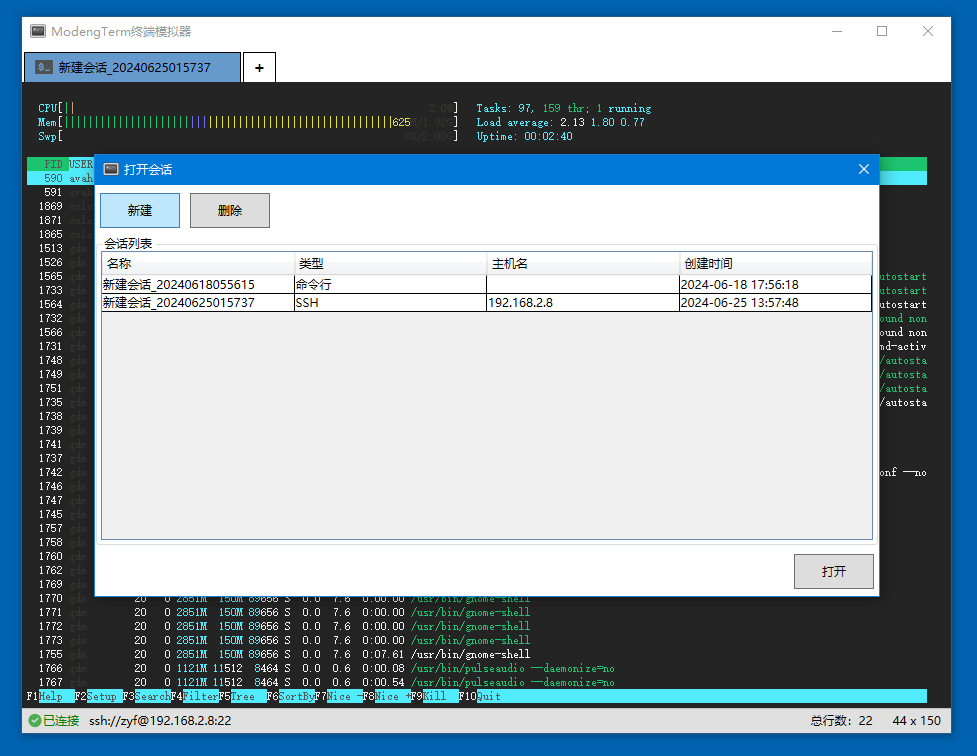Sort sessions by 类型 column header
The width and height of the screenshot is (977, 756).
tap(390, 264)
